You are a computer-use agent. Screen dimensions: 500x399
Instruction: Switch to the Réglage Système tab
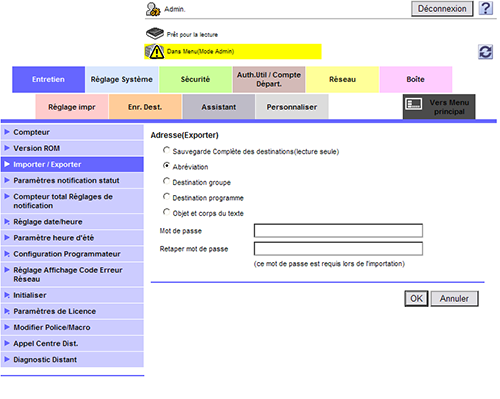(122, 79)
